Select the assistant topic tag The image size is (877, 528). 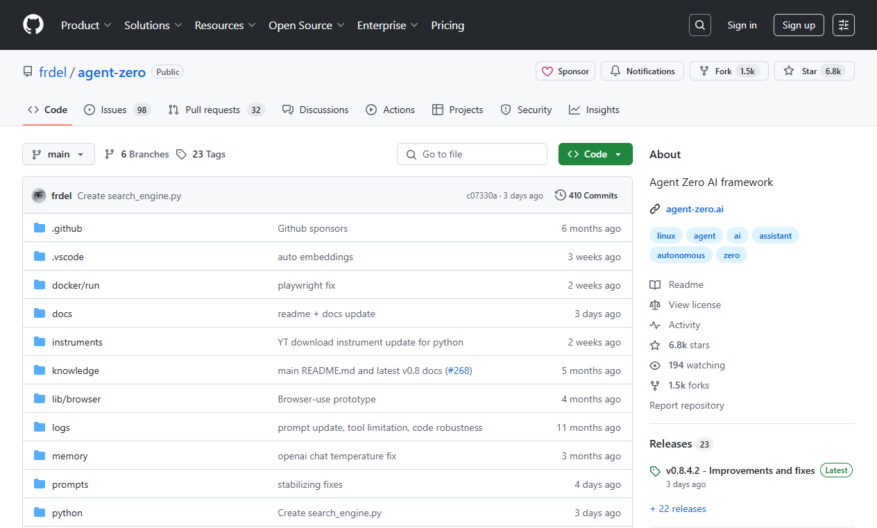click(775, 235)
